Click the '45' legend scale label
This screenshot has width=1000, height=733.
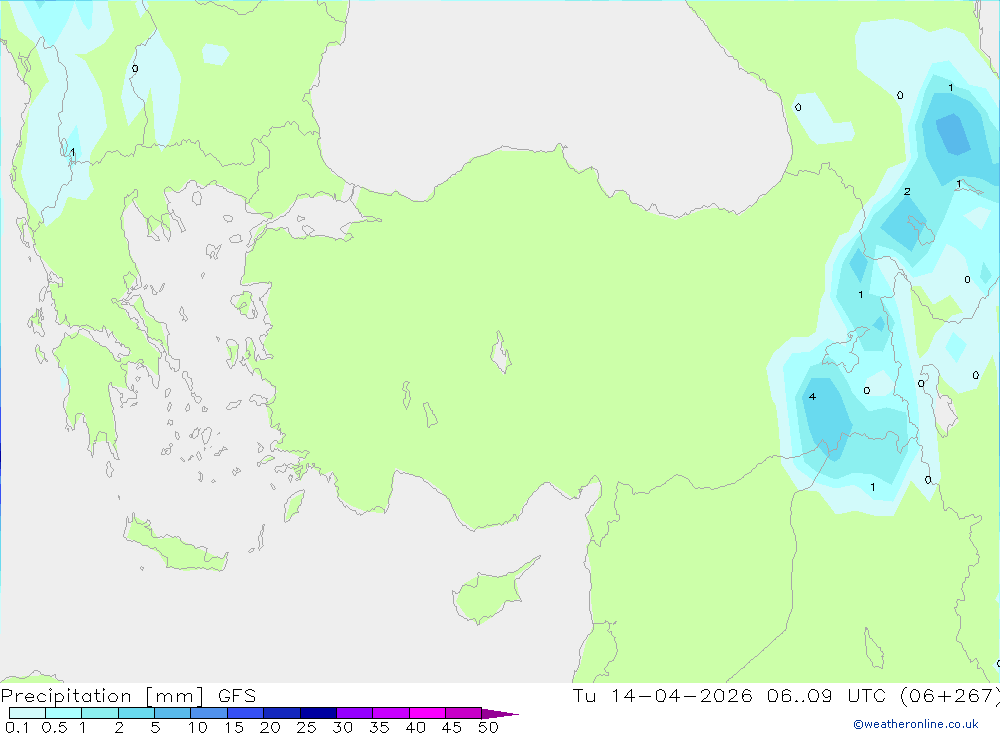click(452, 727)
